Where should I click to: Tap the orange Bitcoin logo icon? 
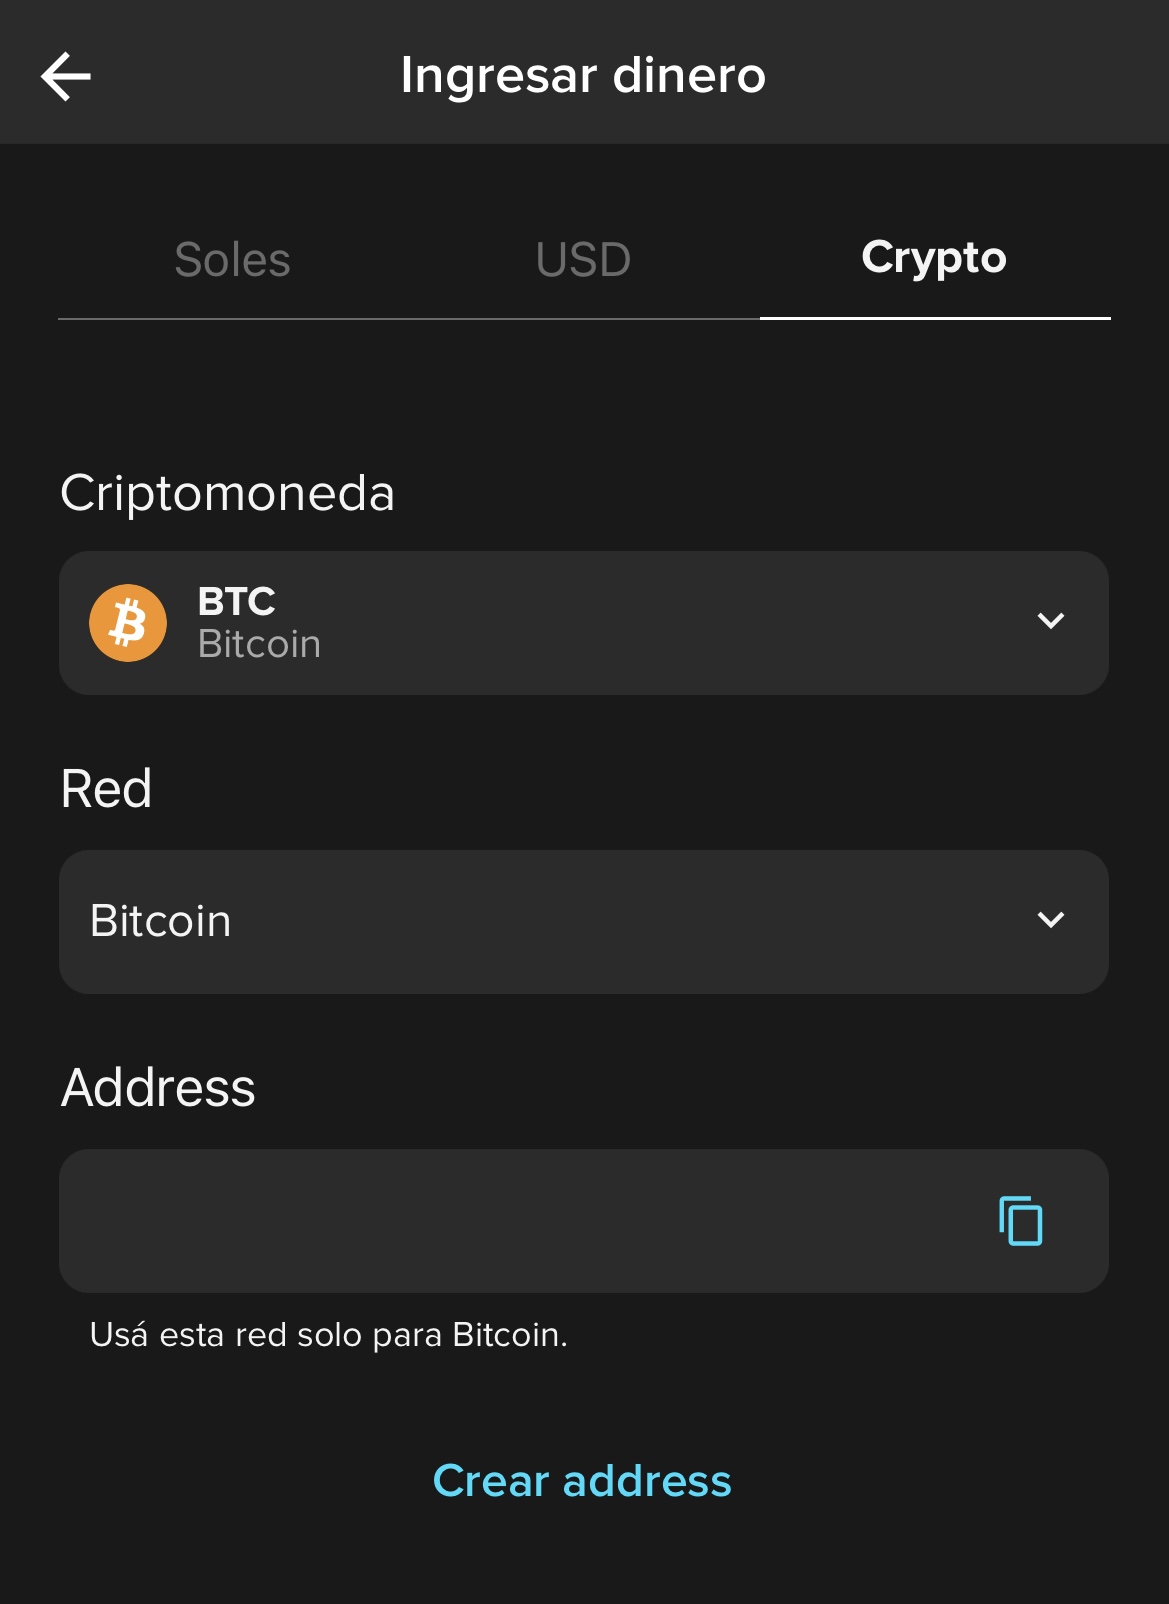[x=128, y=623]
